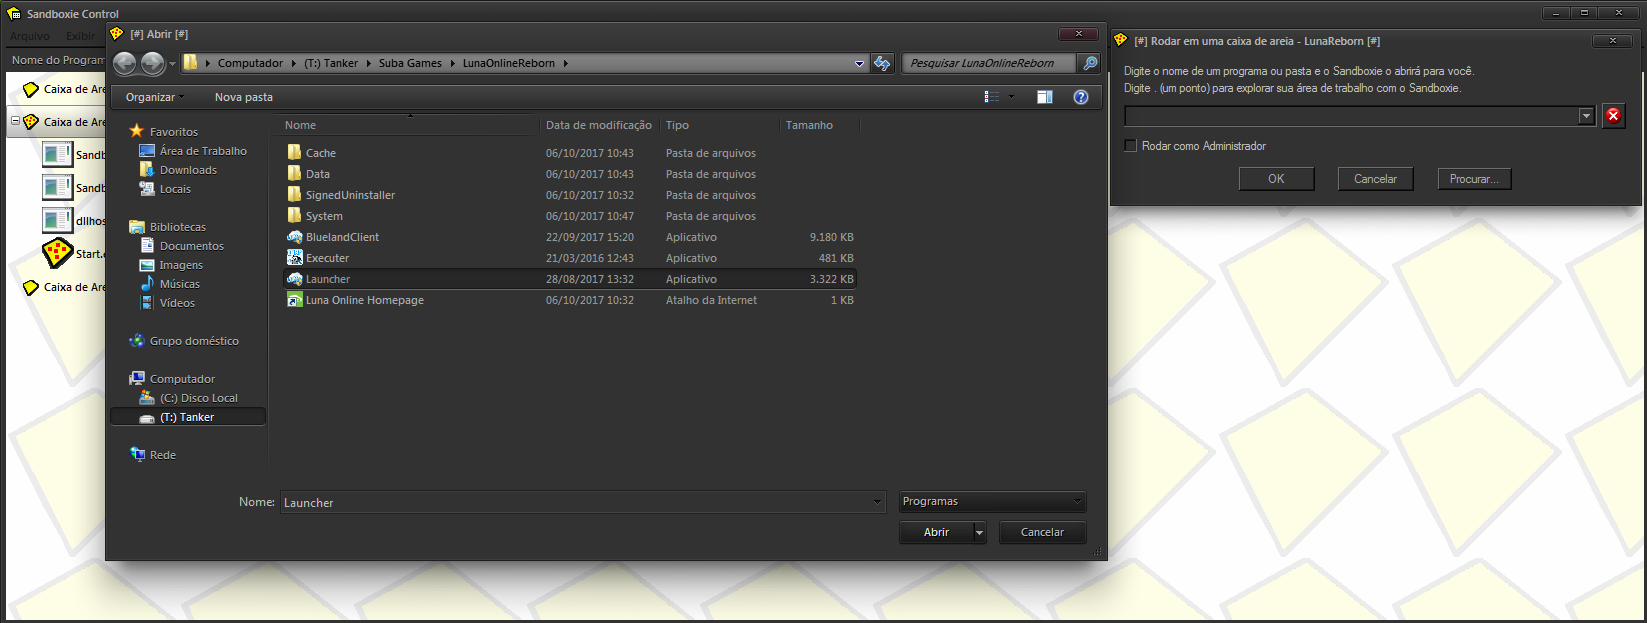Select (T:) Tanker drive in navigation pane

[x=188, y=417]
